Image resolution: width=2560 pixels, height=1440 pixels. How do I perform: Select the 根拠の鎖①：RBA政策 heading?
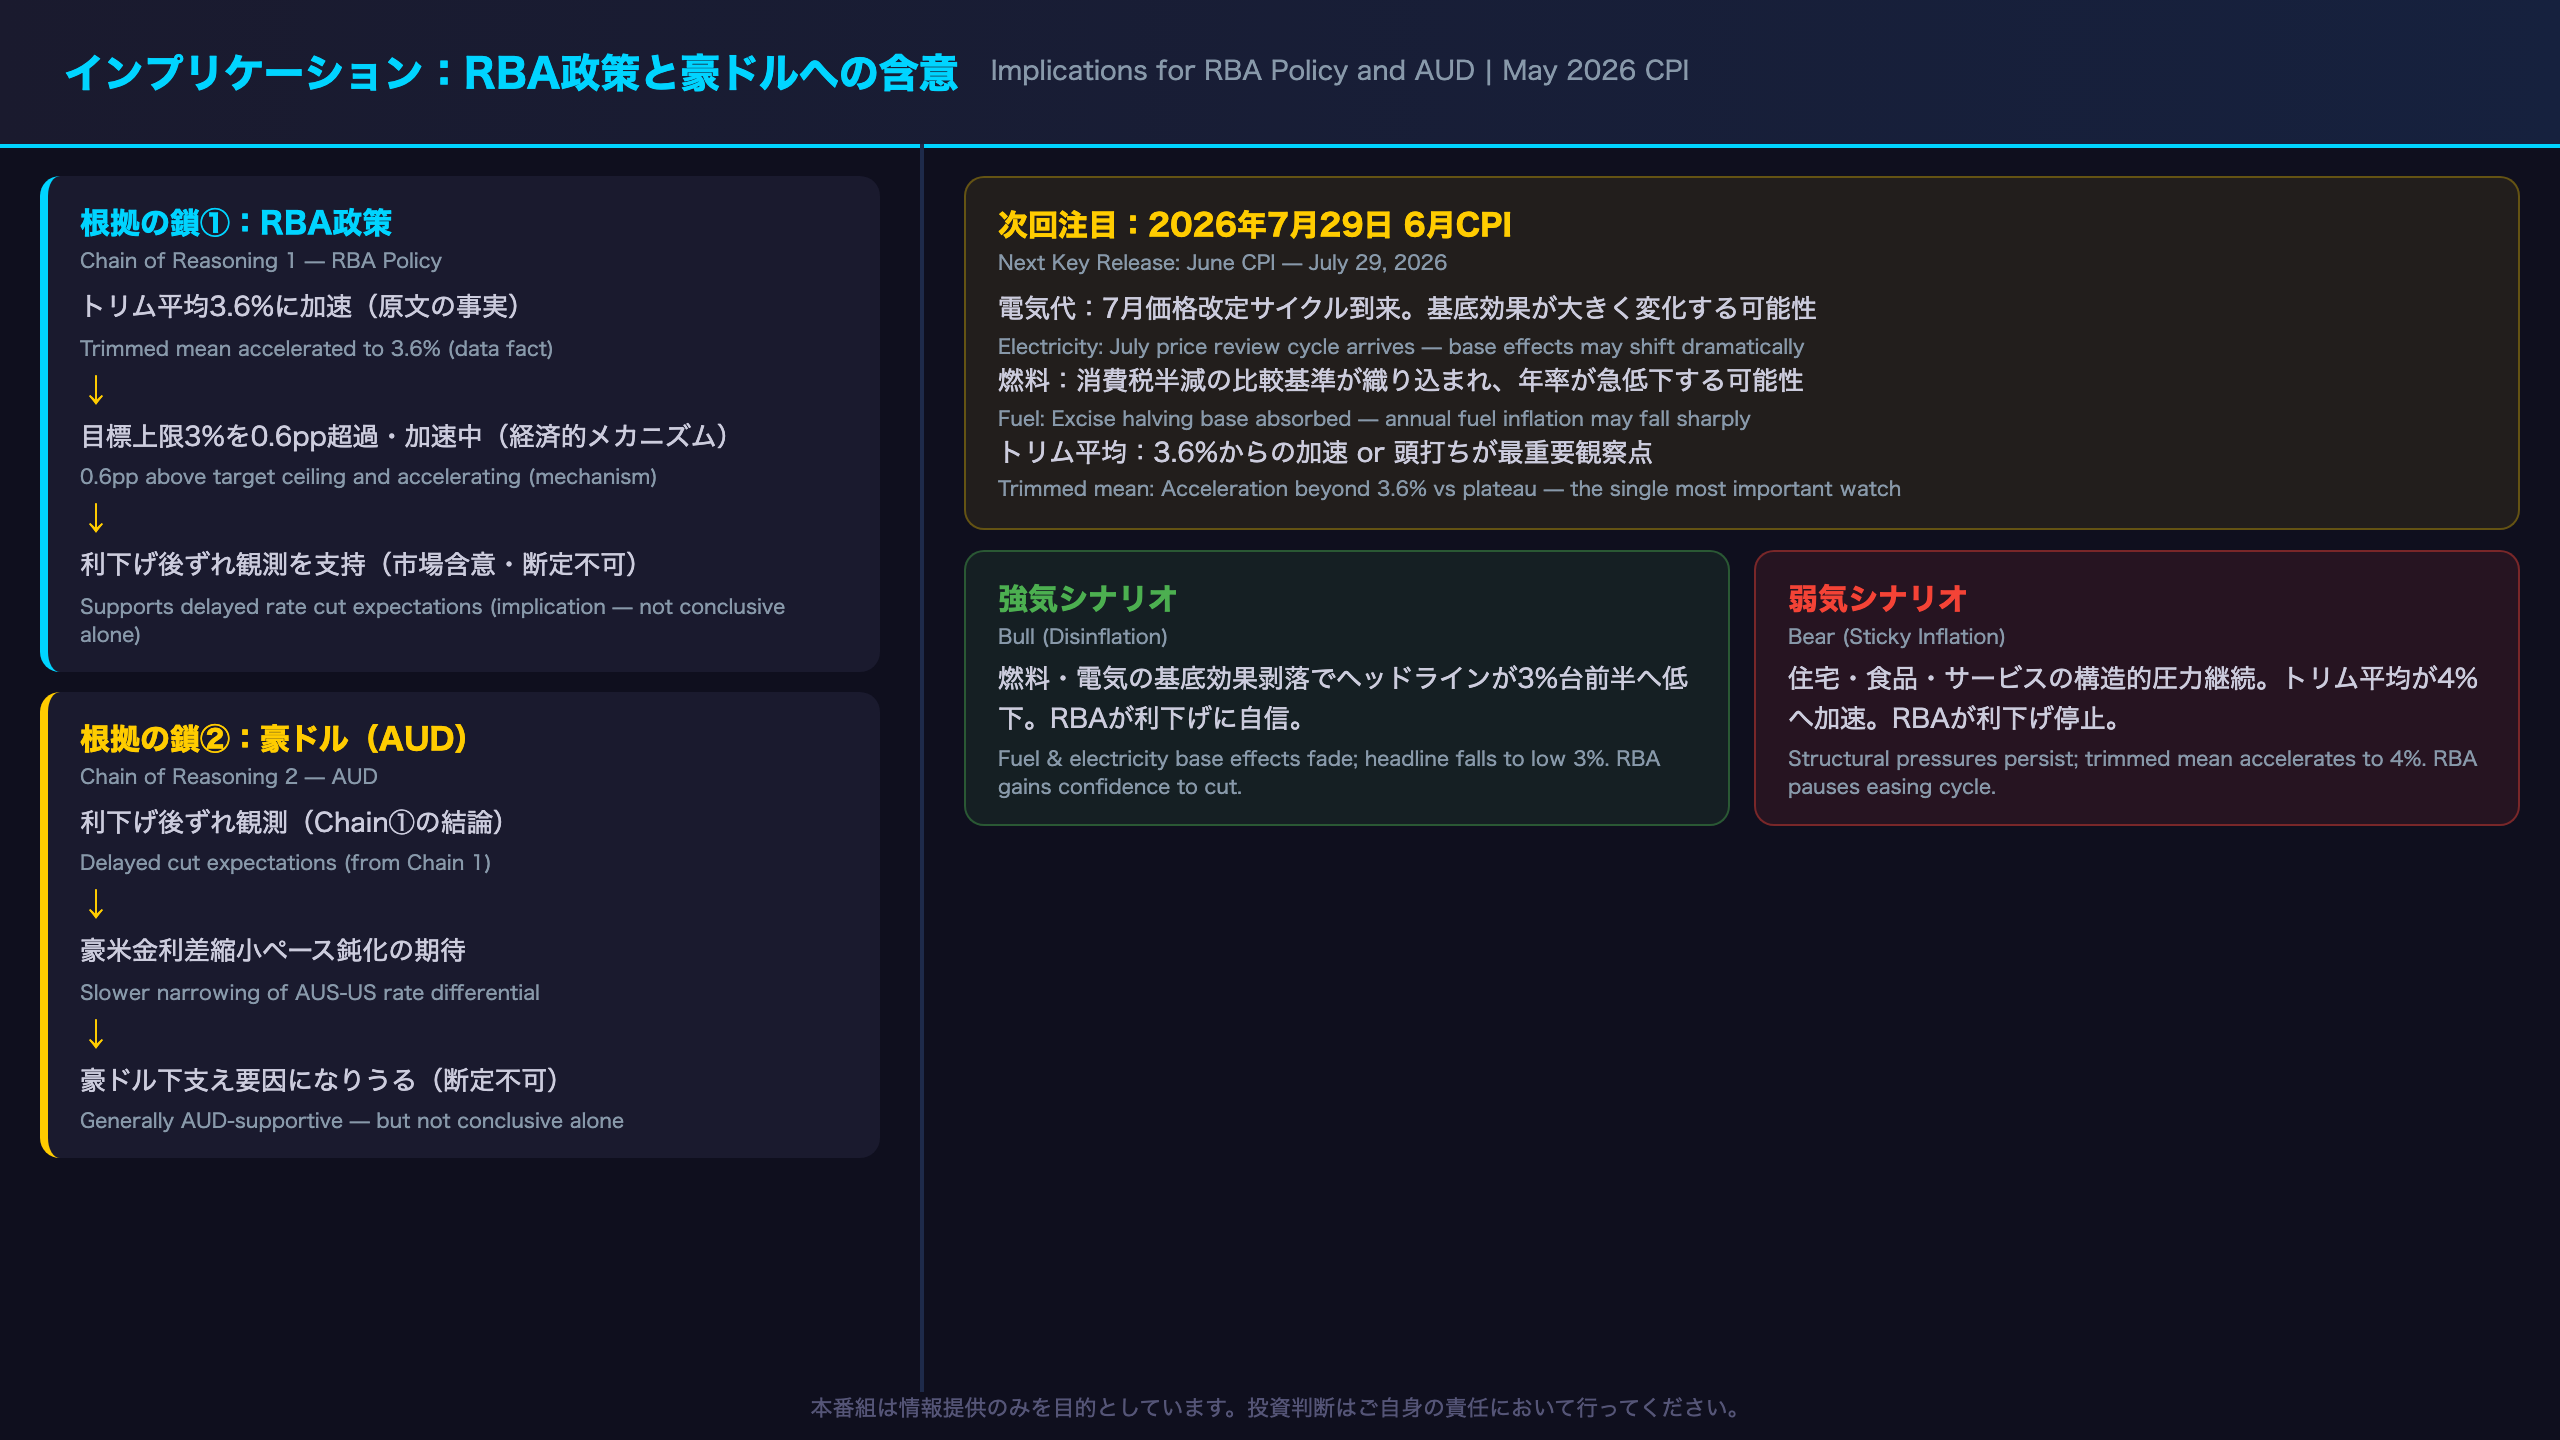pos(236,222)
